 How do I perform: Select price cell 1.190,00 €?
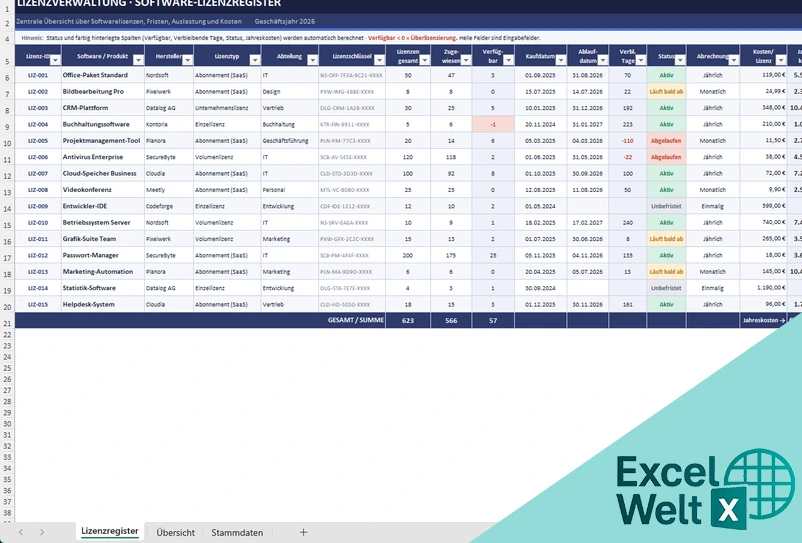[763, 288]
